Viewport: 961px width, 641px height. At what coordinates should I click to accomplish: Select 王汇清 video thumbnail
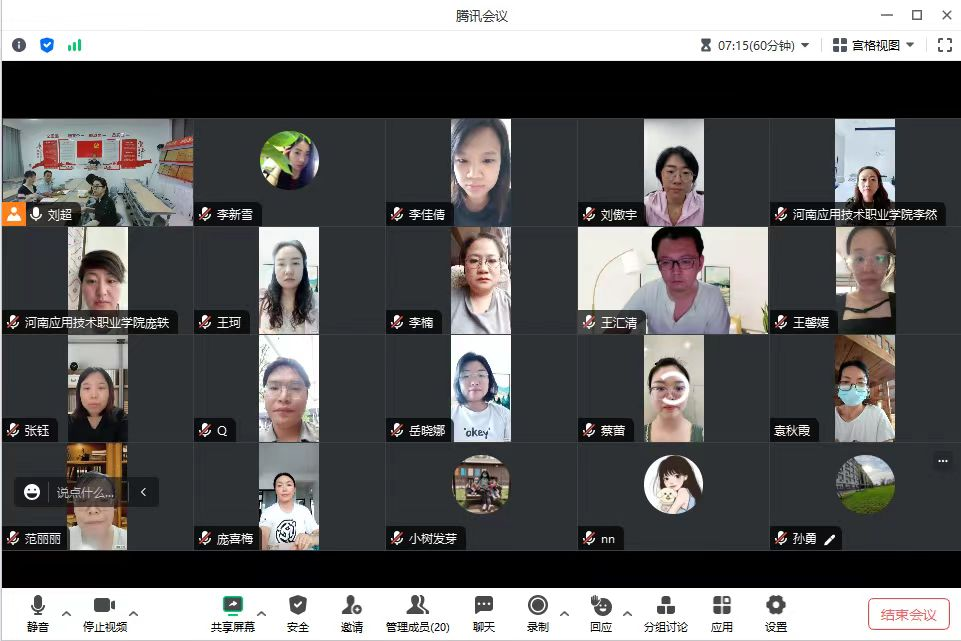tap(673, 280)
